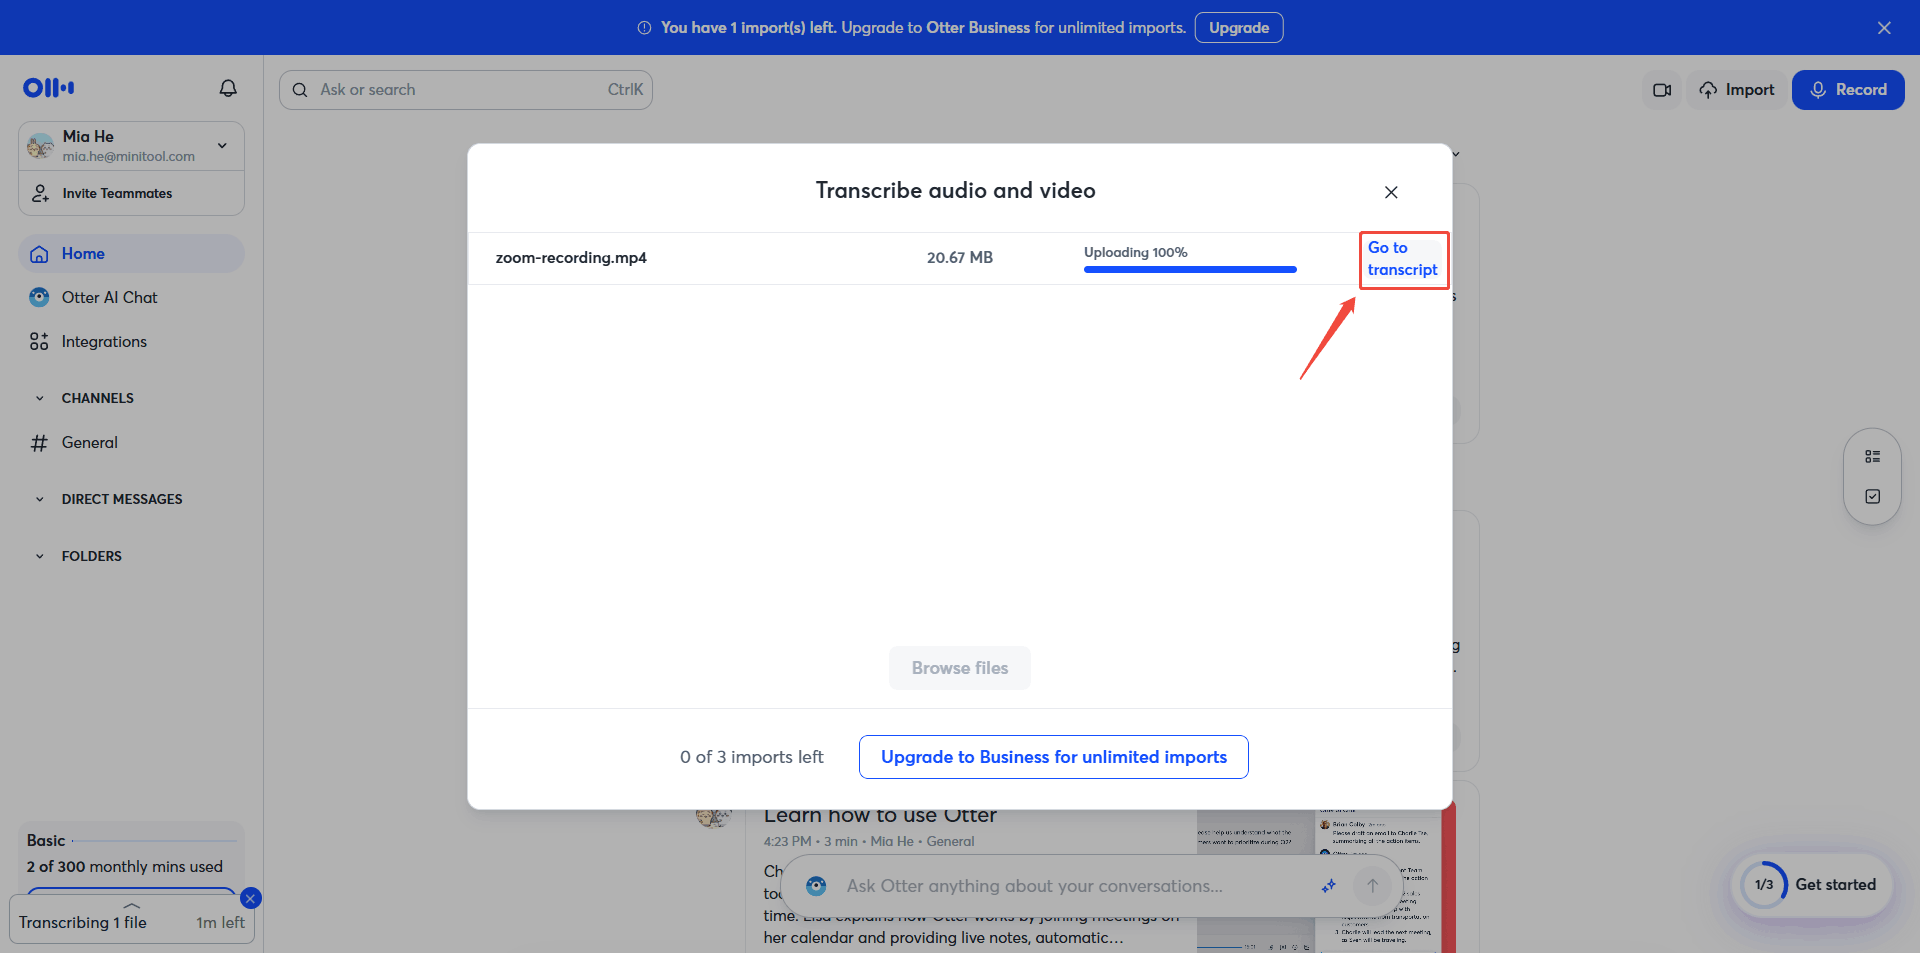Open the agenda list panel icon
1920x953 pixels.
(x=1873, y=456)
